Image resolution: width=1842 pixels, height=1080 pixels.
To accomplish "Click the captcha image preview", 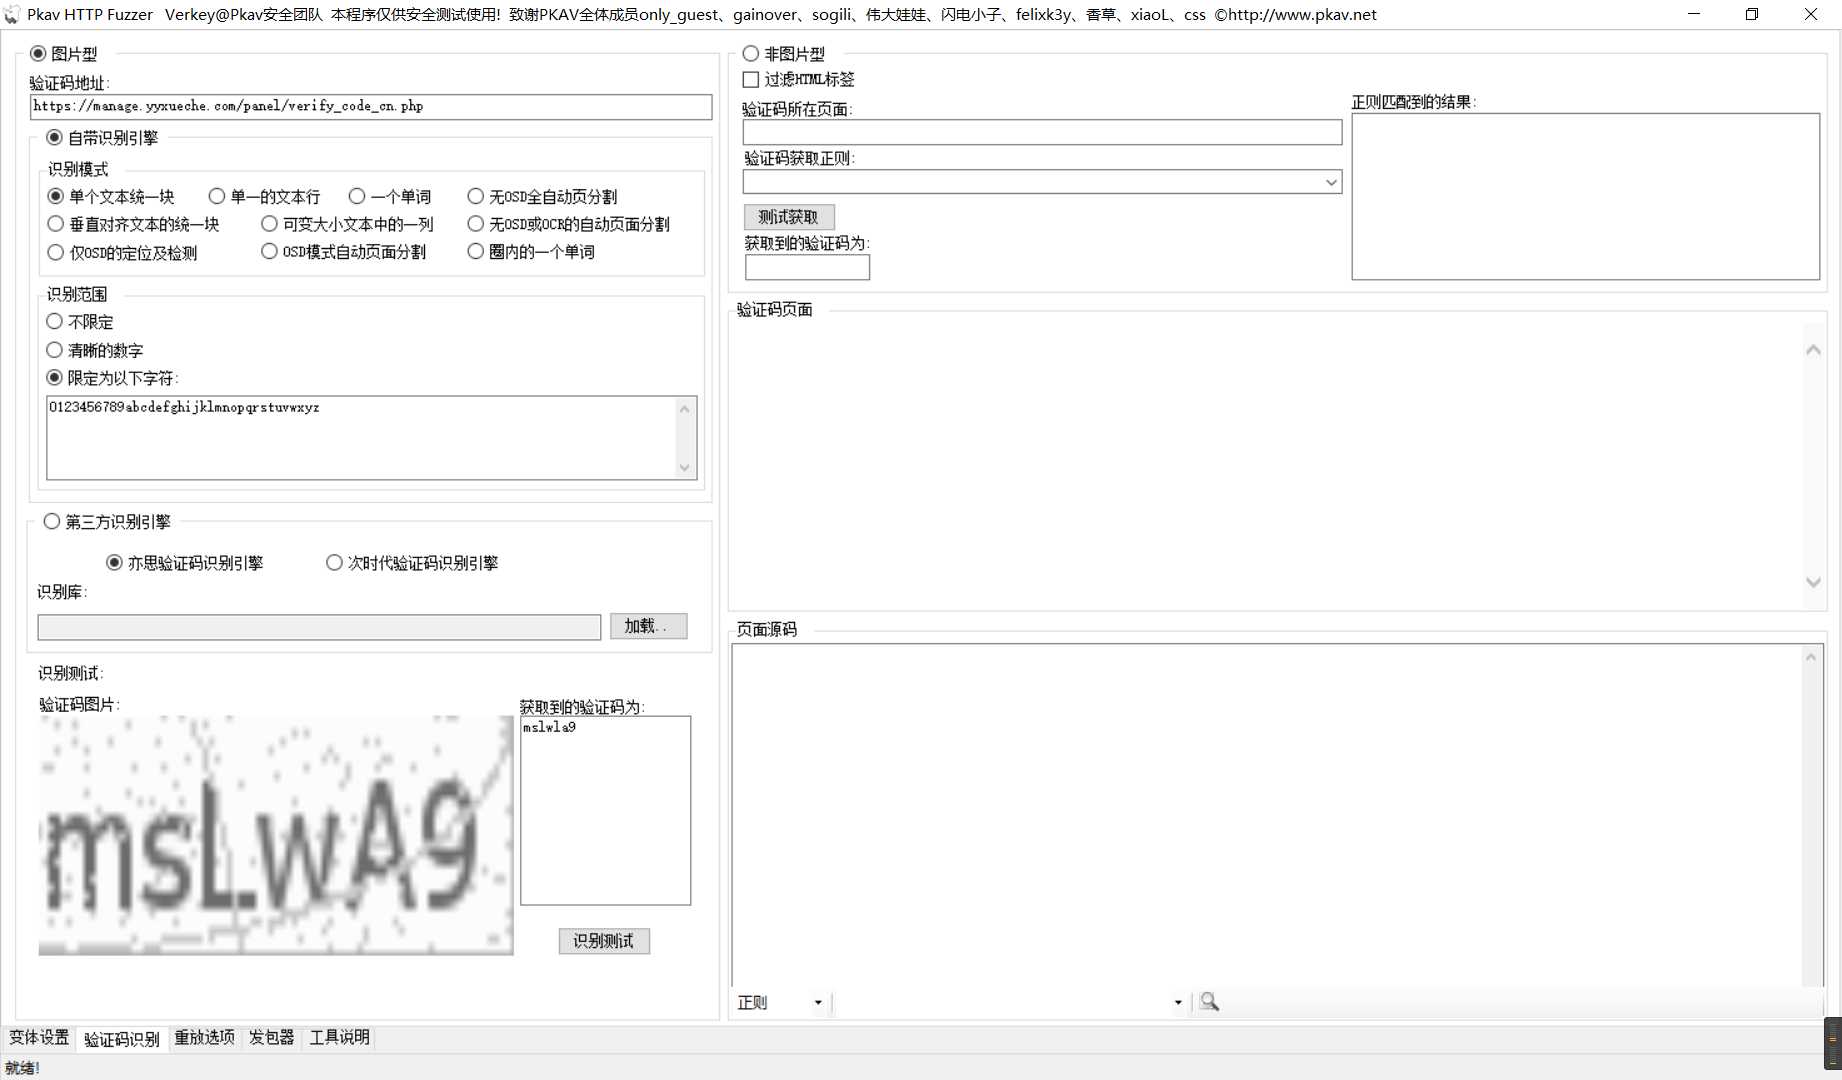I will point(276,836).
